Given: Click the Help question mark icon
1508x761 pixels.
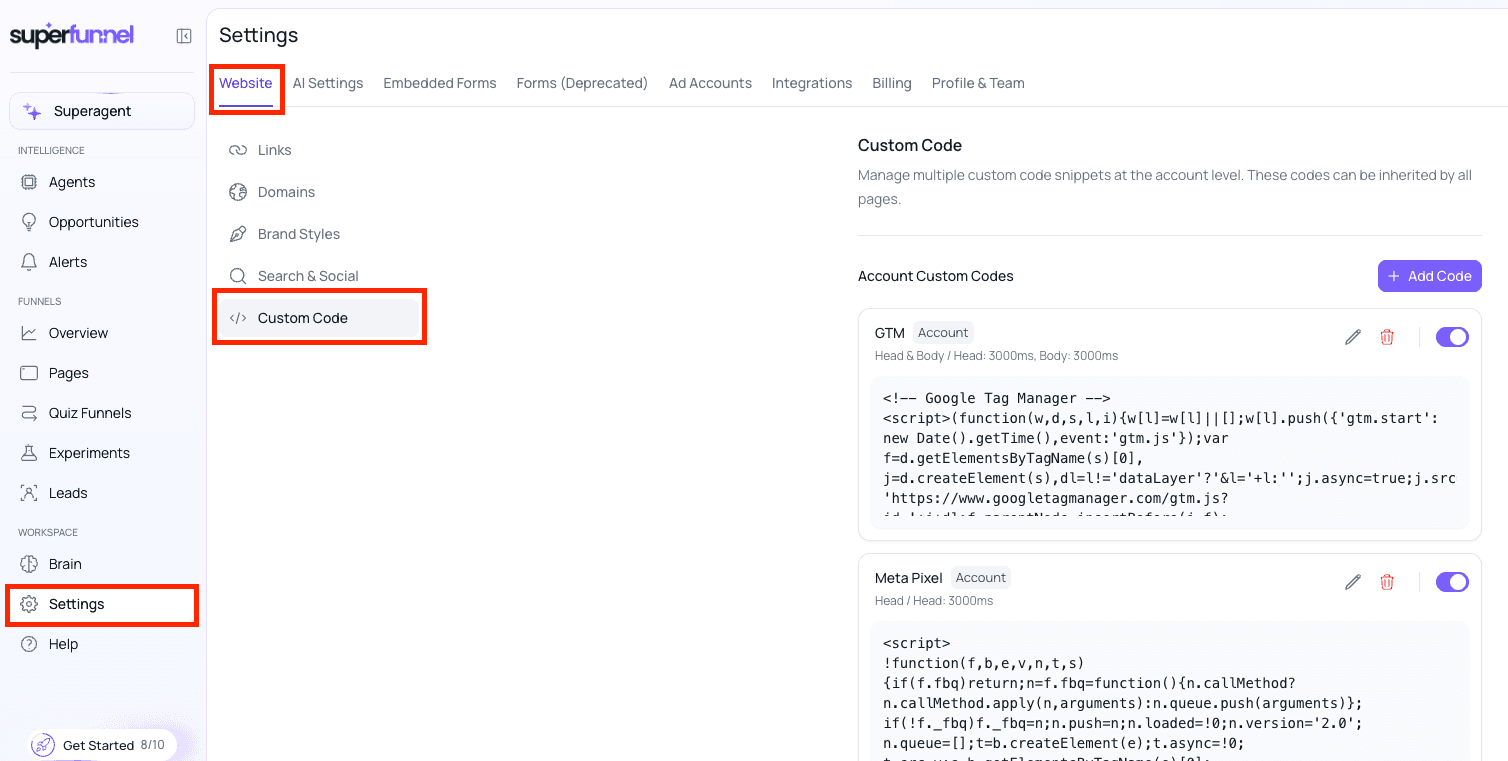Looking at the screenshot, I should point(29,644).
